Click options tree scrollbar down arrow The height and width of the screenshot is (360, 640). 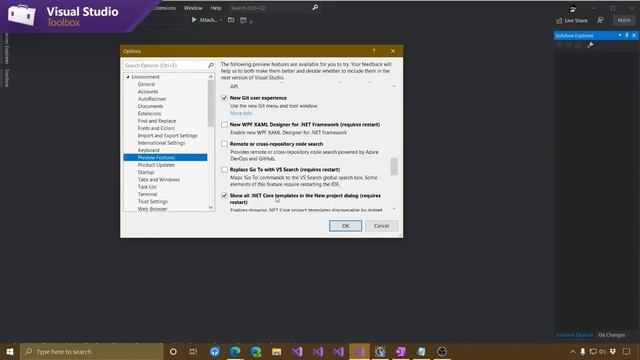point(211,208)
